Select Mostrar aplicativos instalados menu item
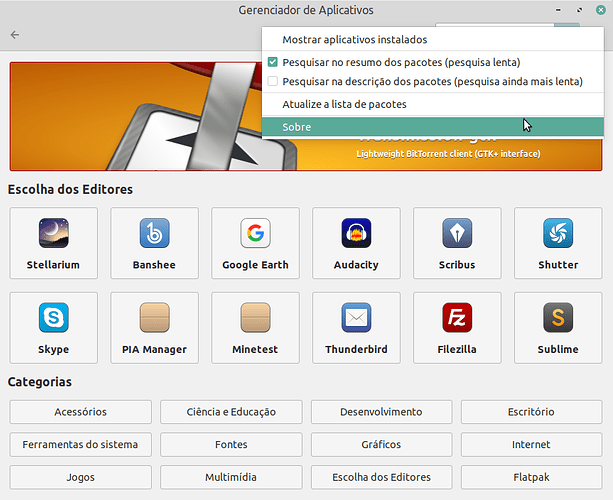 pyautogui.click(x=433, y=40)
